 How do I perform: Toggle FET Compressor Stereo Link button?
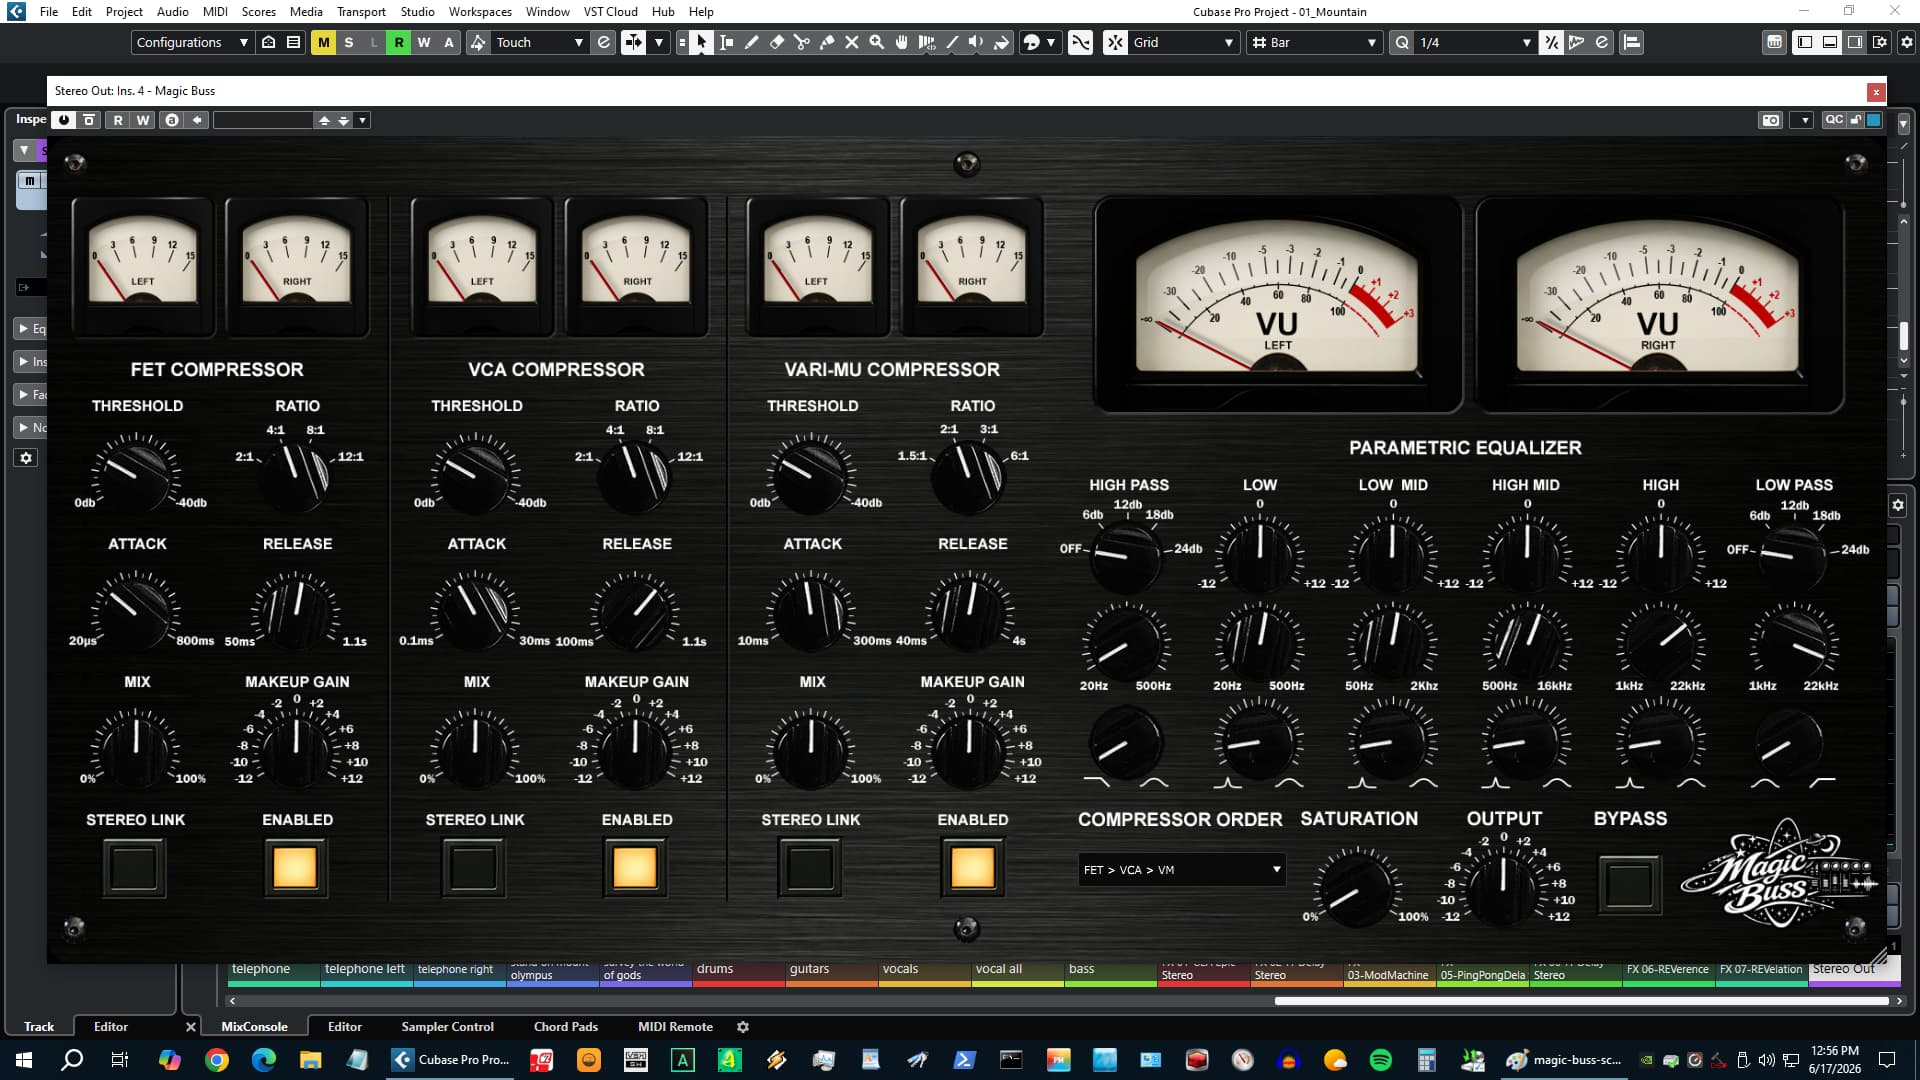point(134,867)
